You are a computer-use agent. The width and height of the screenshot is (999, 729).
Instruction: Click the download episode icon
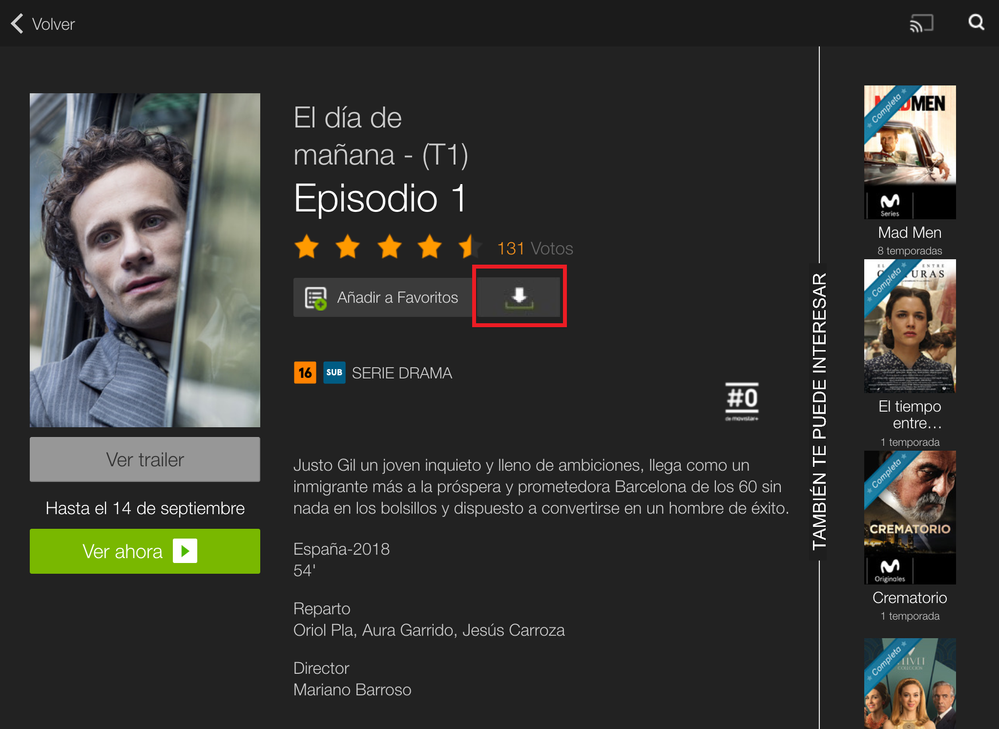point(519,297)
